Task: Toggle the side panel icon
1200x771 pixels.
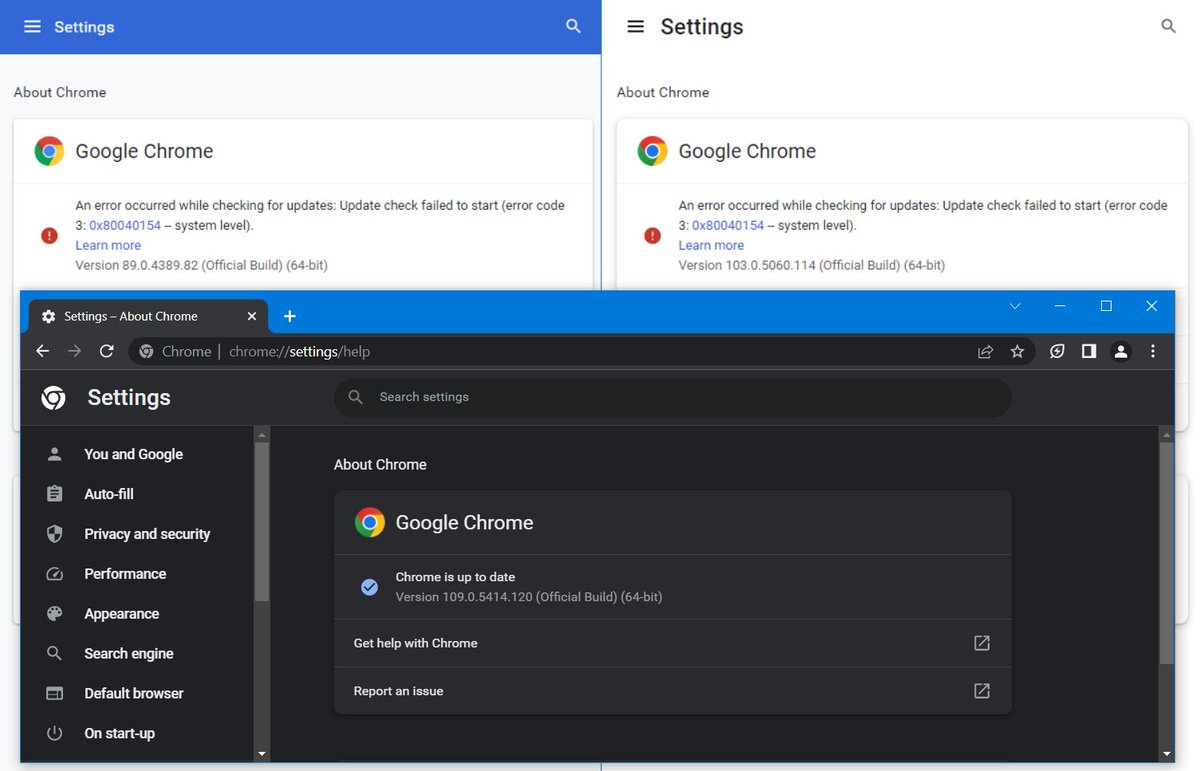Action: 1089,351
